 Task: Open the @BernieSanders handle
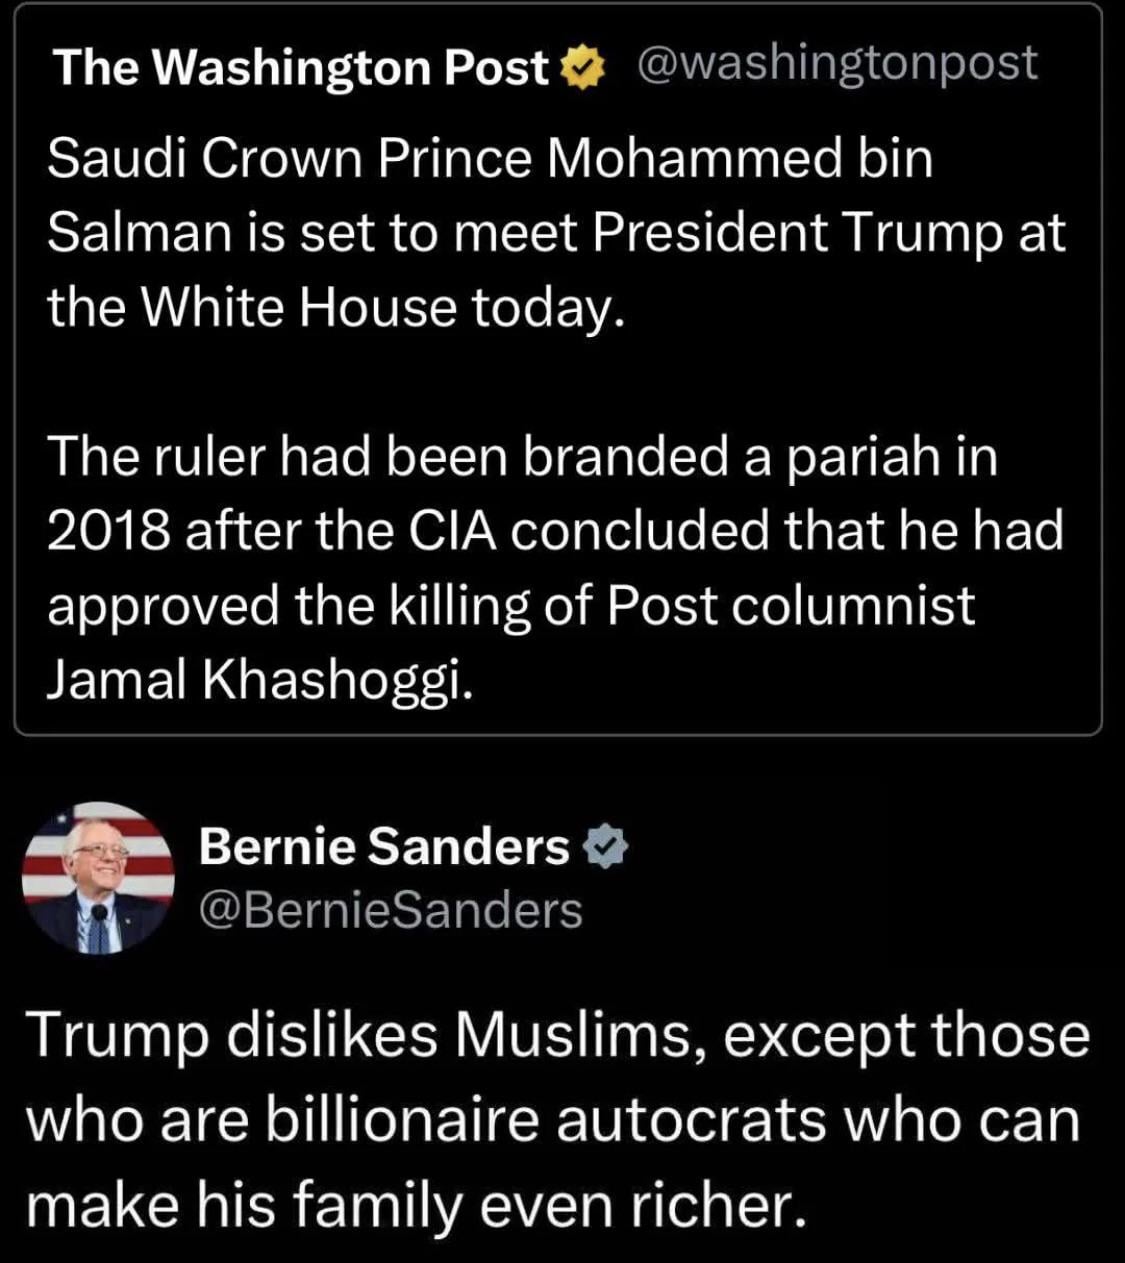390,910
